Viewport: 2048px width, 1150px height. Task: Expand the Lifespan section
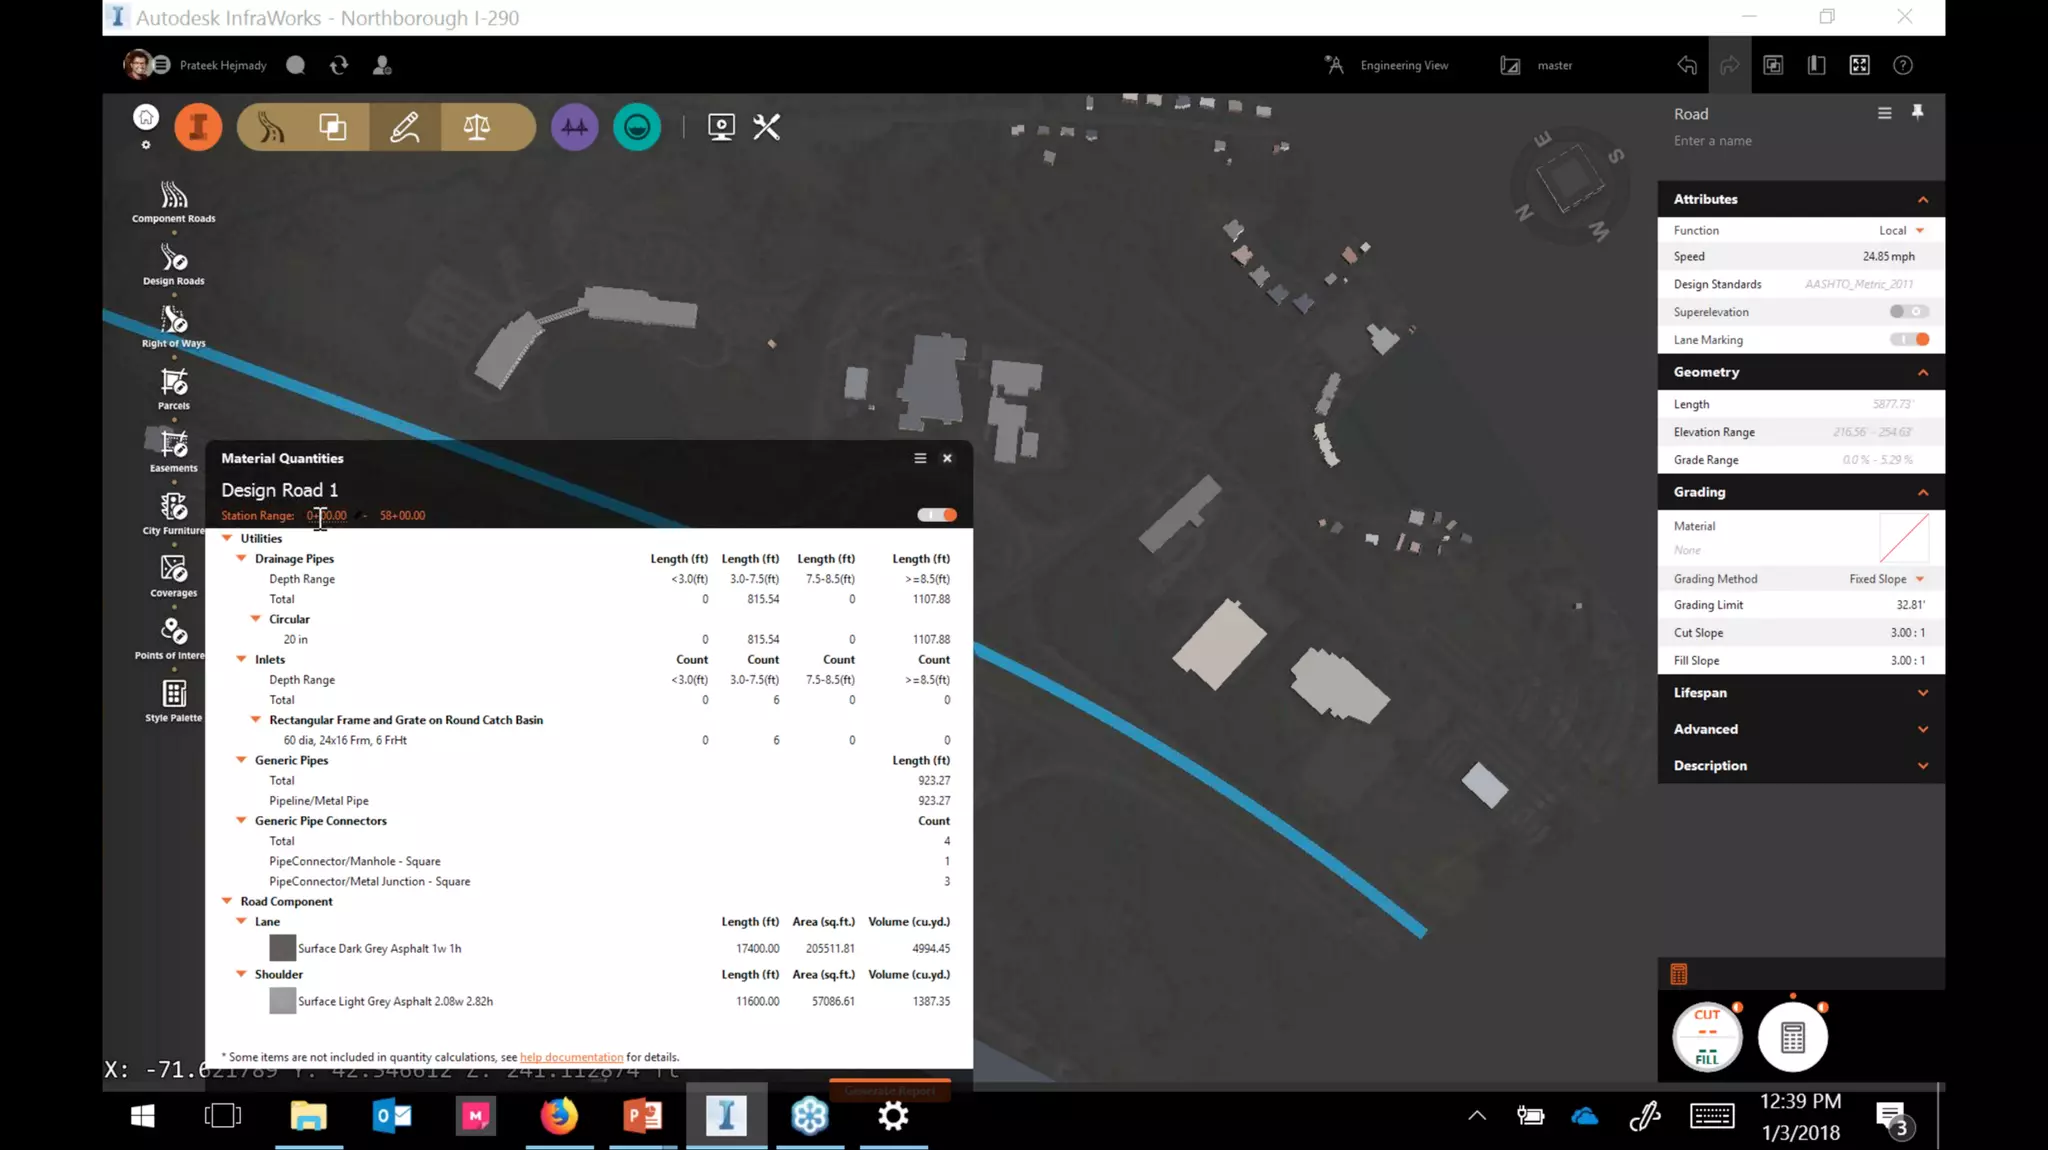[1922, 693]
